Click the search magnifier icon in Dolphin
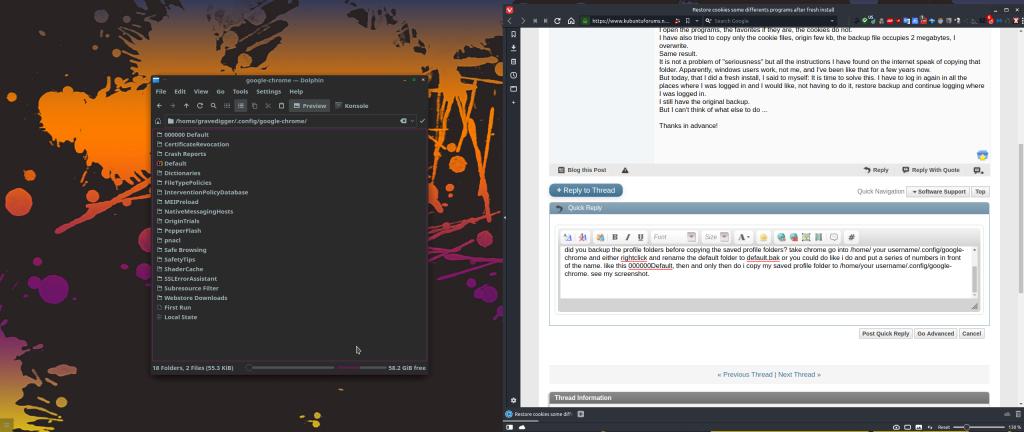Viewport: 1024px width, 432px height. point(214,105)
